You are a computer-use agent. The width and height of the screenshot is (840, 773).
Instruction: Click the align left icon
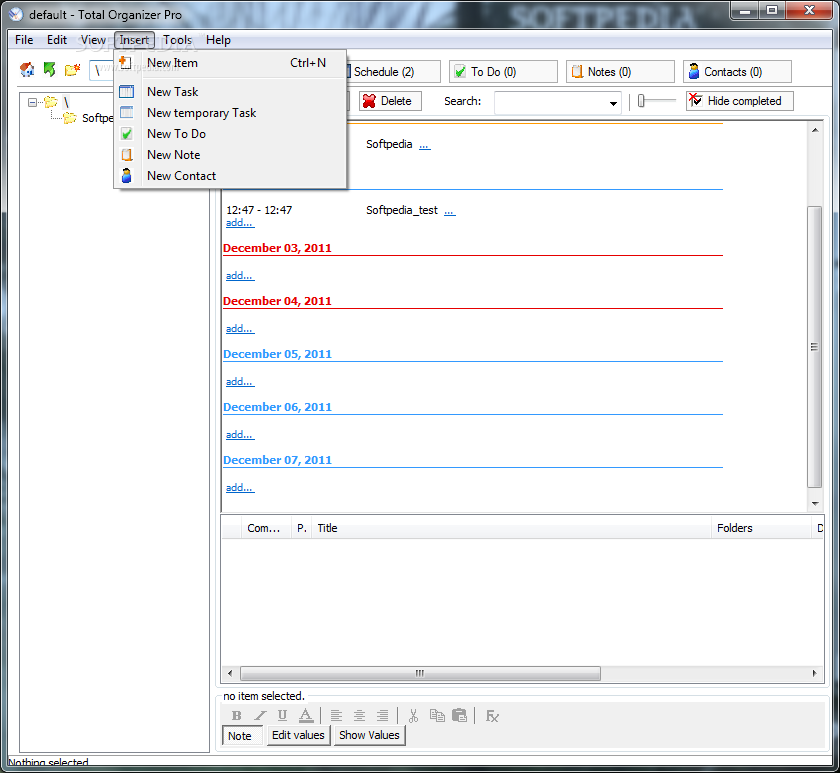(x=336, y=716)
